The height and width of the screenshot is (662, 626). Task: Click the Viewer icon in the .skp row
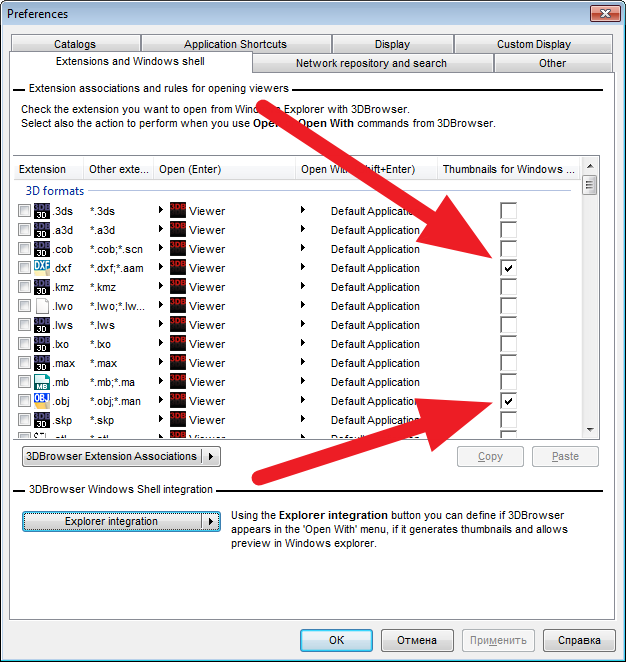[178, 419]
